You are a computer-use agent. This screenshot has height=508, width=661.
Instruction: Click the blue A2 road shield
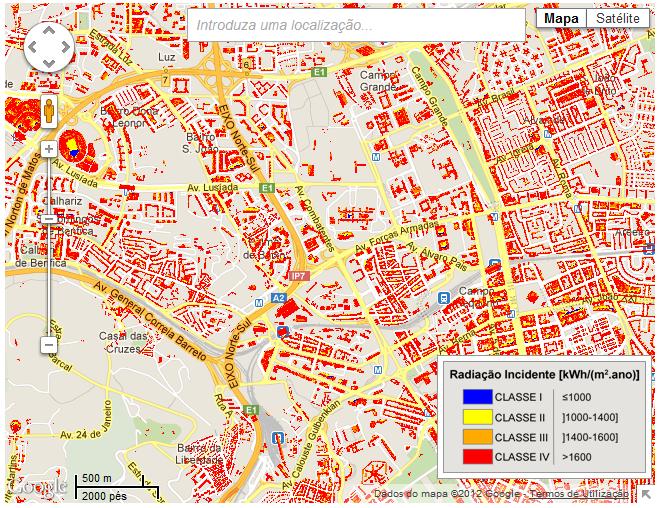(279, 298)
